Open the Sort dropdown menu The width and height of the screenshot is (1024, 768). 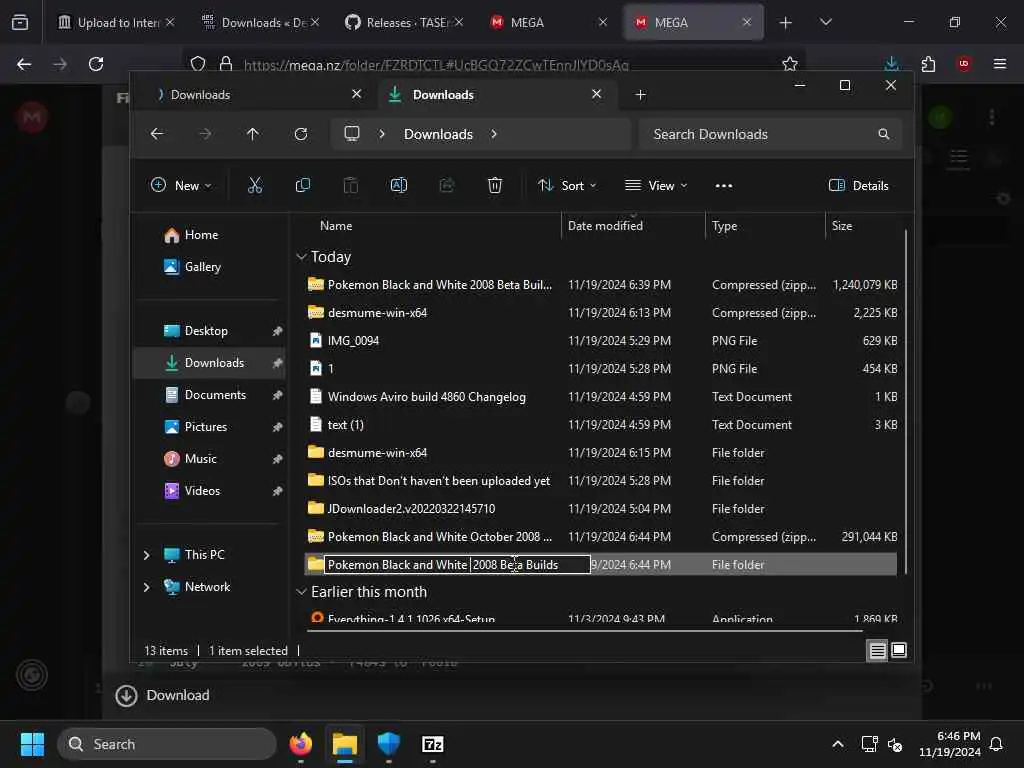(567, 185)
